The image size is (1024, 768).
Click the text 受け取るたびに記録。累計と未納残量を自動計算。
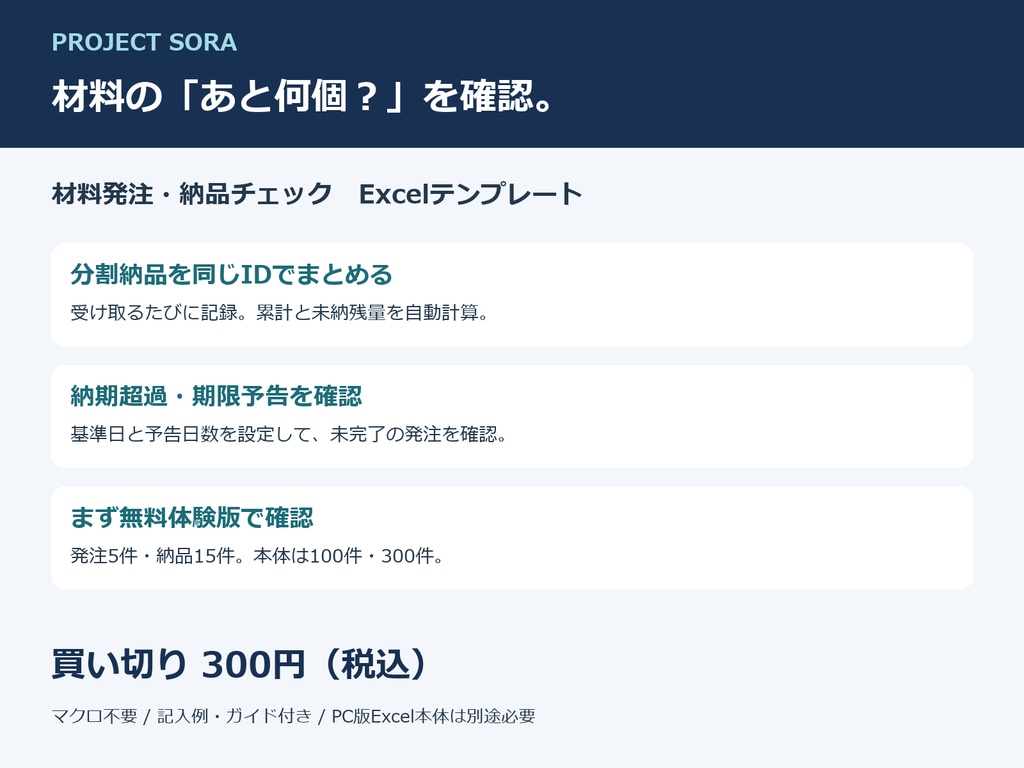click(x=280, y=313)
